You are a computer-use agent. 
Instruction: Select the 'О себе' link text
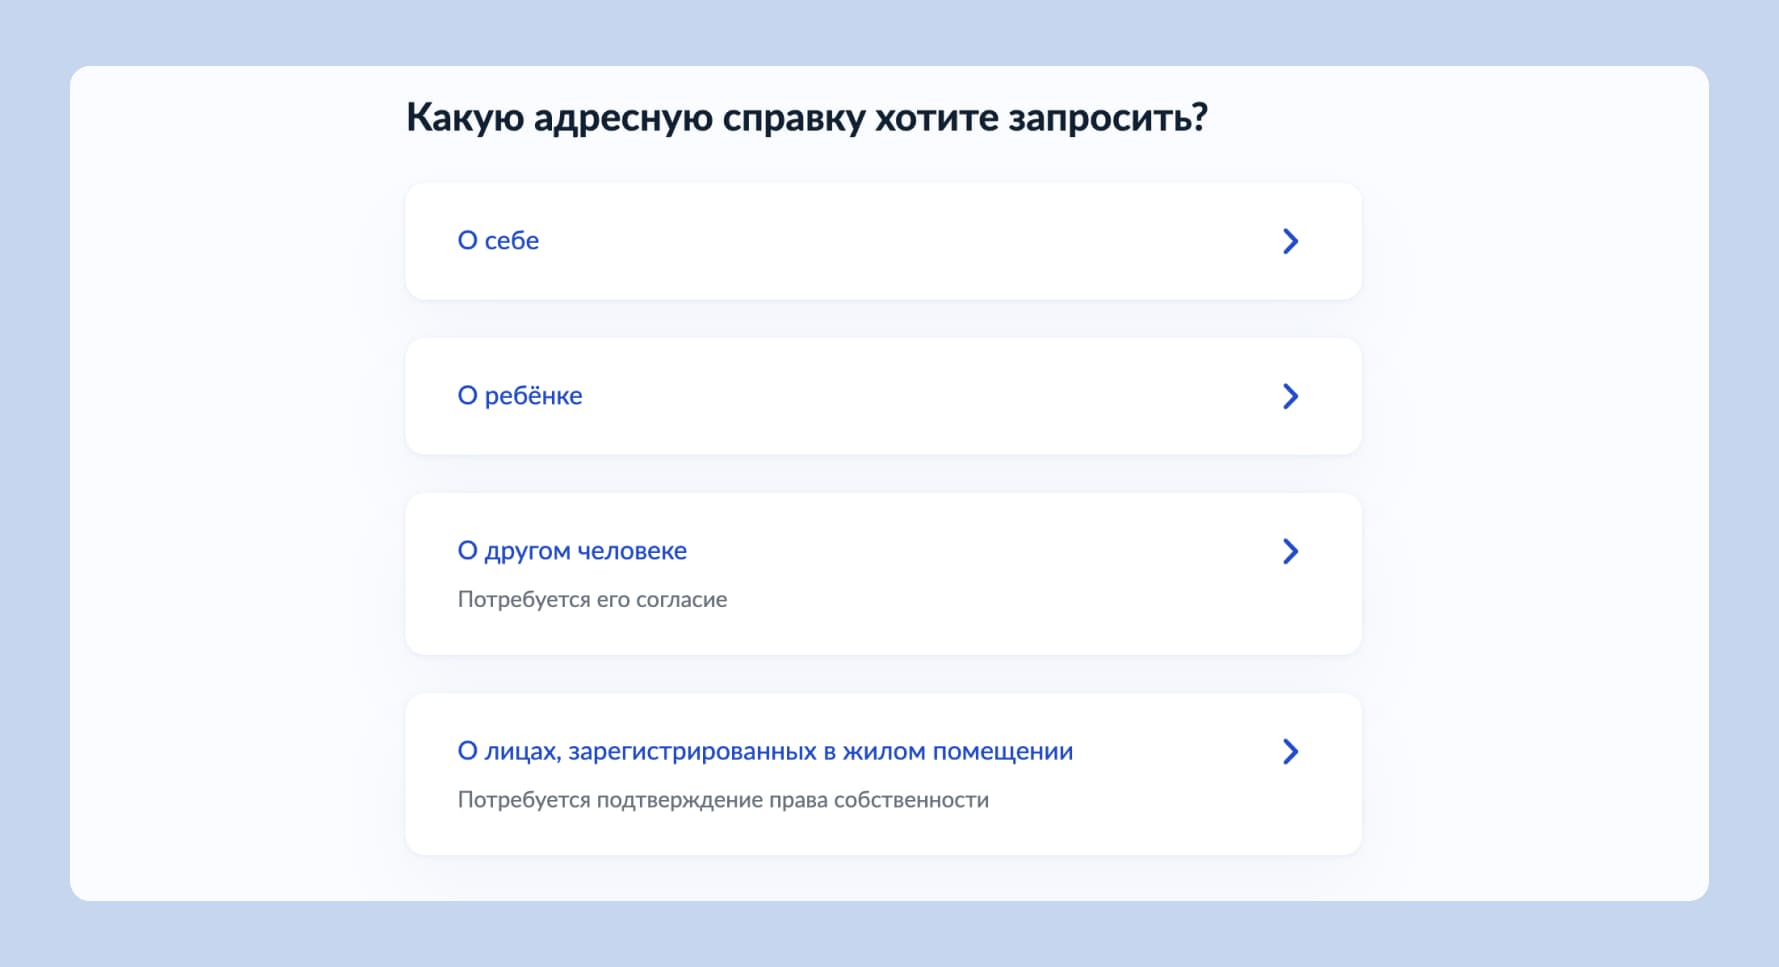click(x=498, y=241)
